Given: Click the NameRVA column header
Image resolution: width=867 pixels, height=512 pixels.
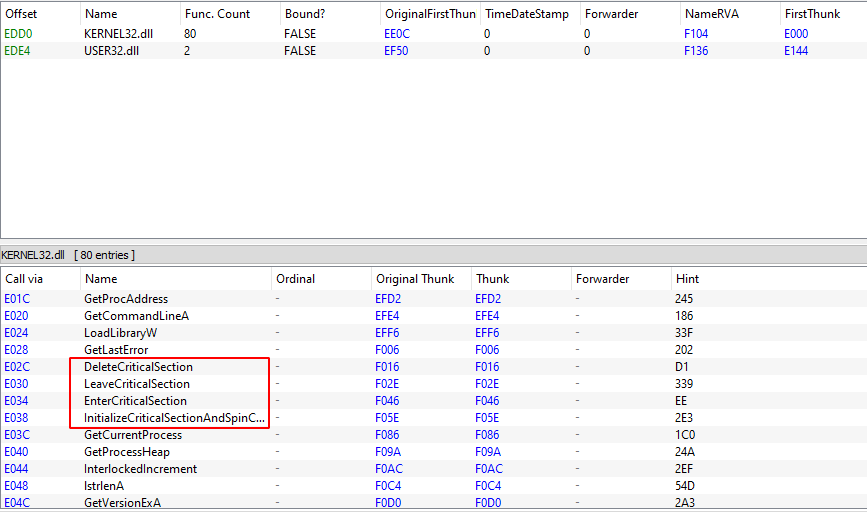Looking at the screenshot, I should (730, 14).
